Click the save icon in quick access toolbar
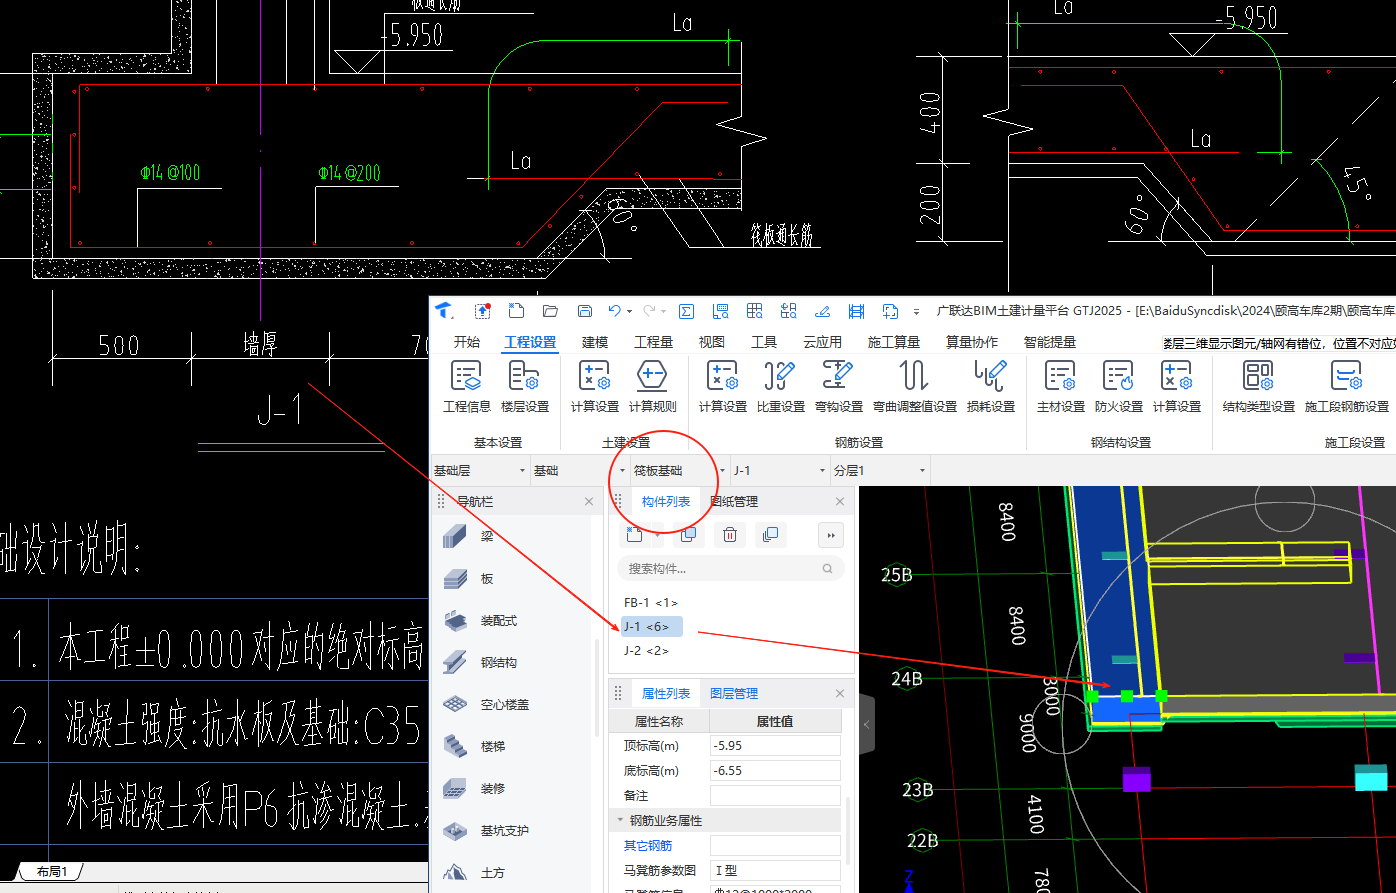 pyautogui.click(x=585, y=311)
